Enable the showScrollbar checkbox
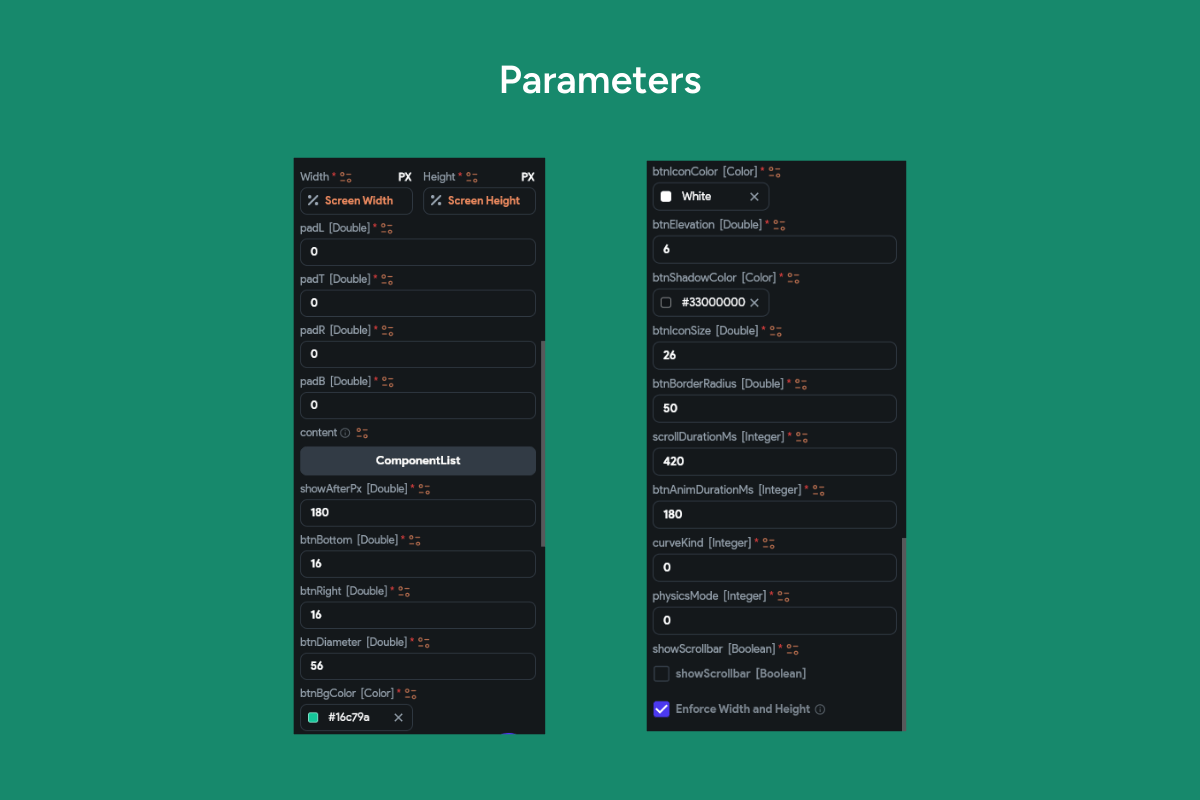 [x=661, y=674]
